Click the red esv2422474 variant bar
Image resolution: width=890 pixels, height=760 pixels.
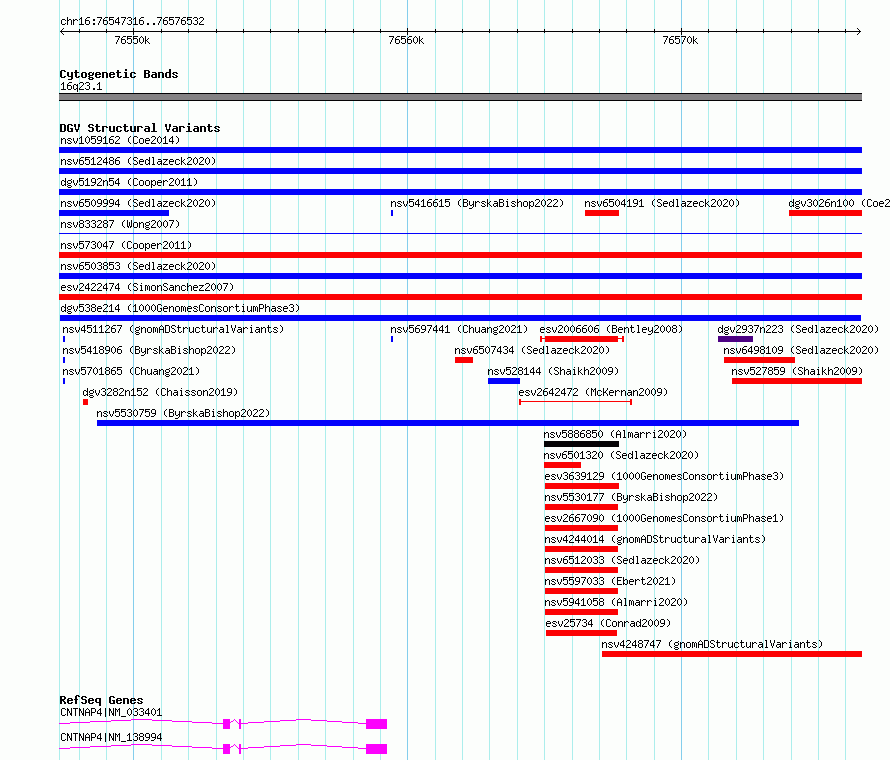pyautogui.click(x=460, y=297)
